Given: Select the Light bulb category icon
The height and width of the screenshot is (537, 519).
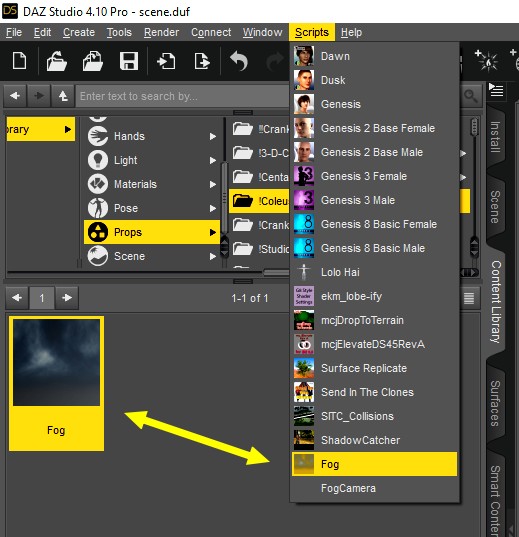Looking at the screenshot, I should click(98, 160).
